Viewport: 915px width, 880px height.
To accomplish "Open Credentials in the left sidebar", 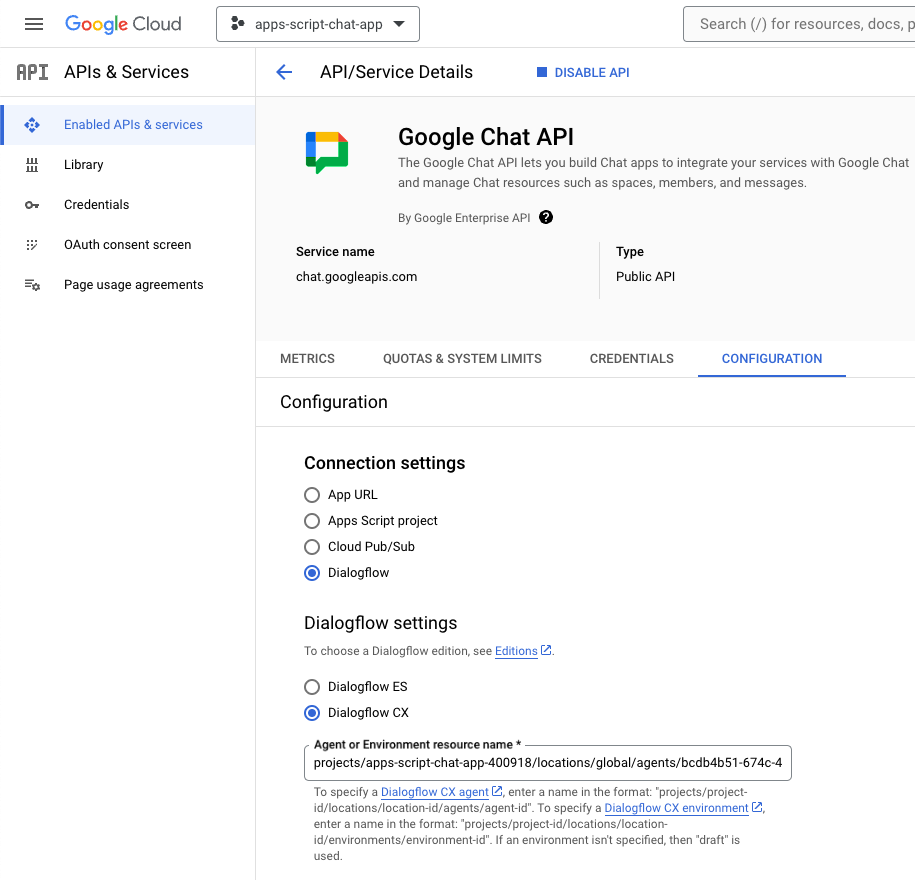I will click(x=96, y=205).
